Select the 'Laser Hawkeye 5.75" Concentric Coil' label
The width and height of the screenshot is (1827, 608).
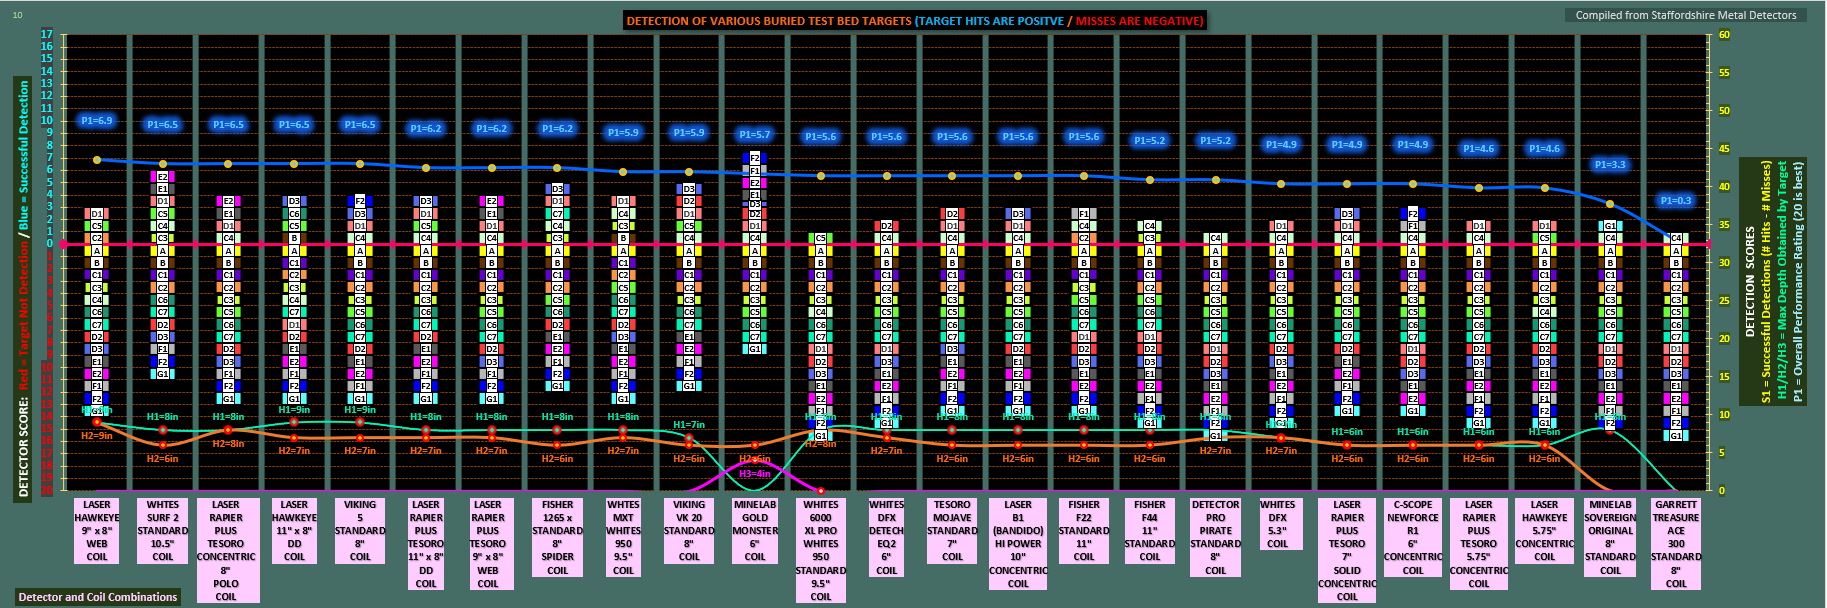click(1545, 531)
